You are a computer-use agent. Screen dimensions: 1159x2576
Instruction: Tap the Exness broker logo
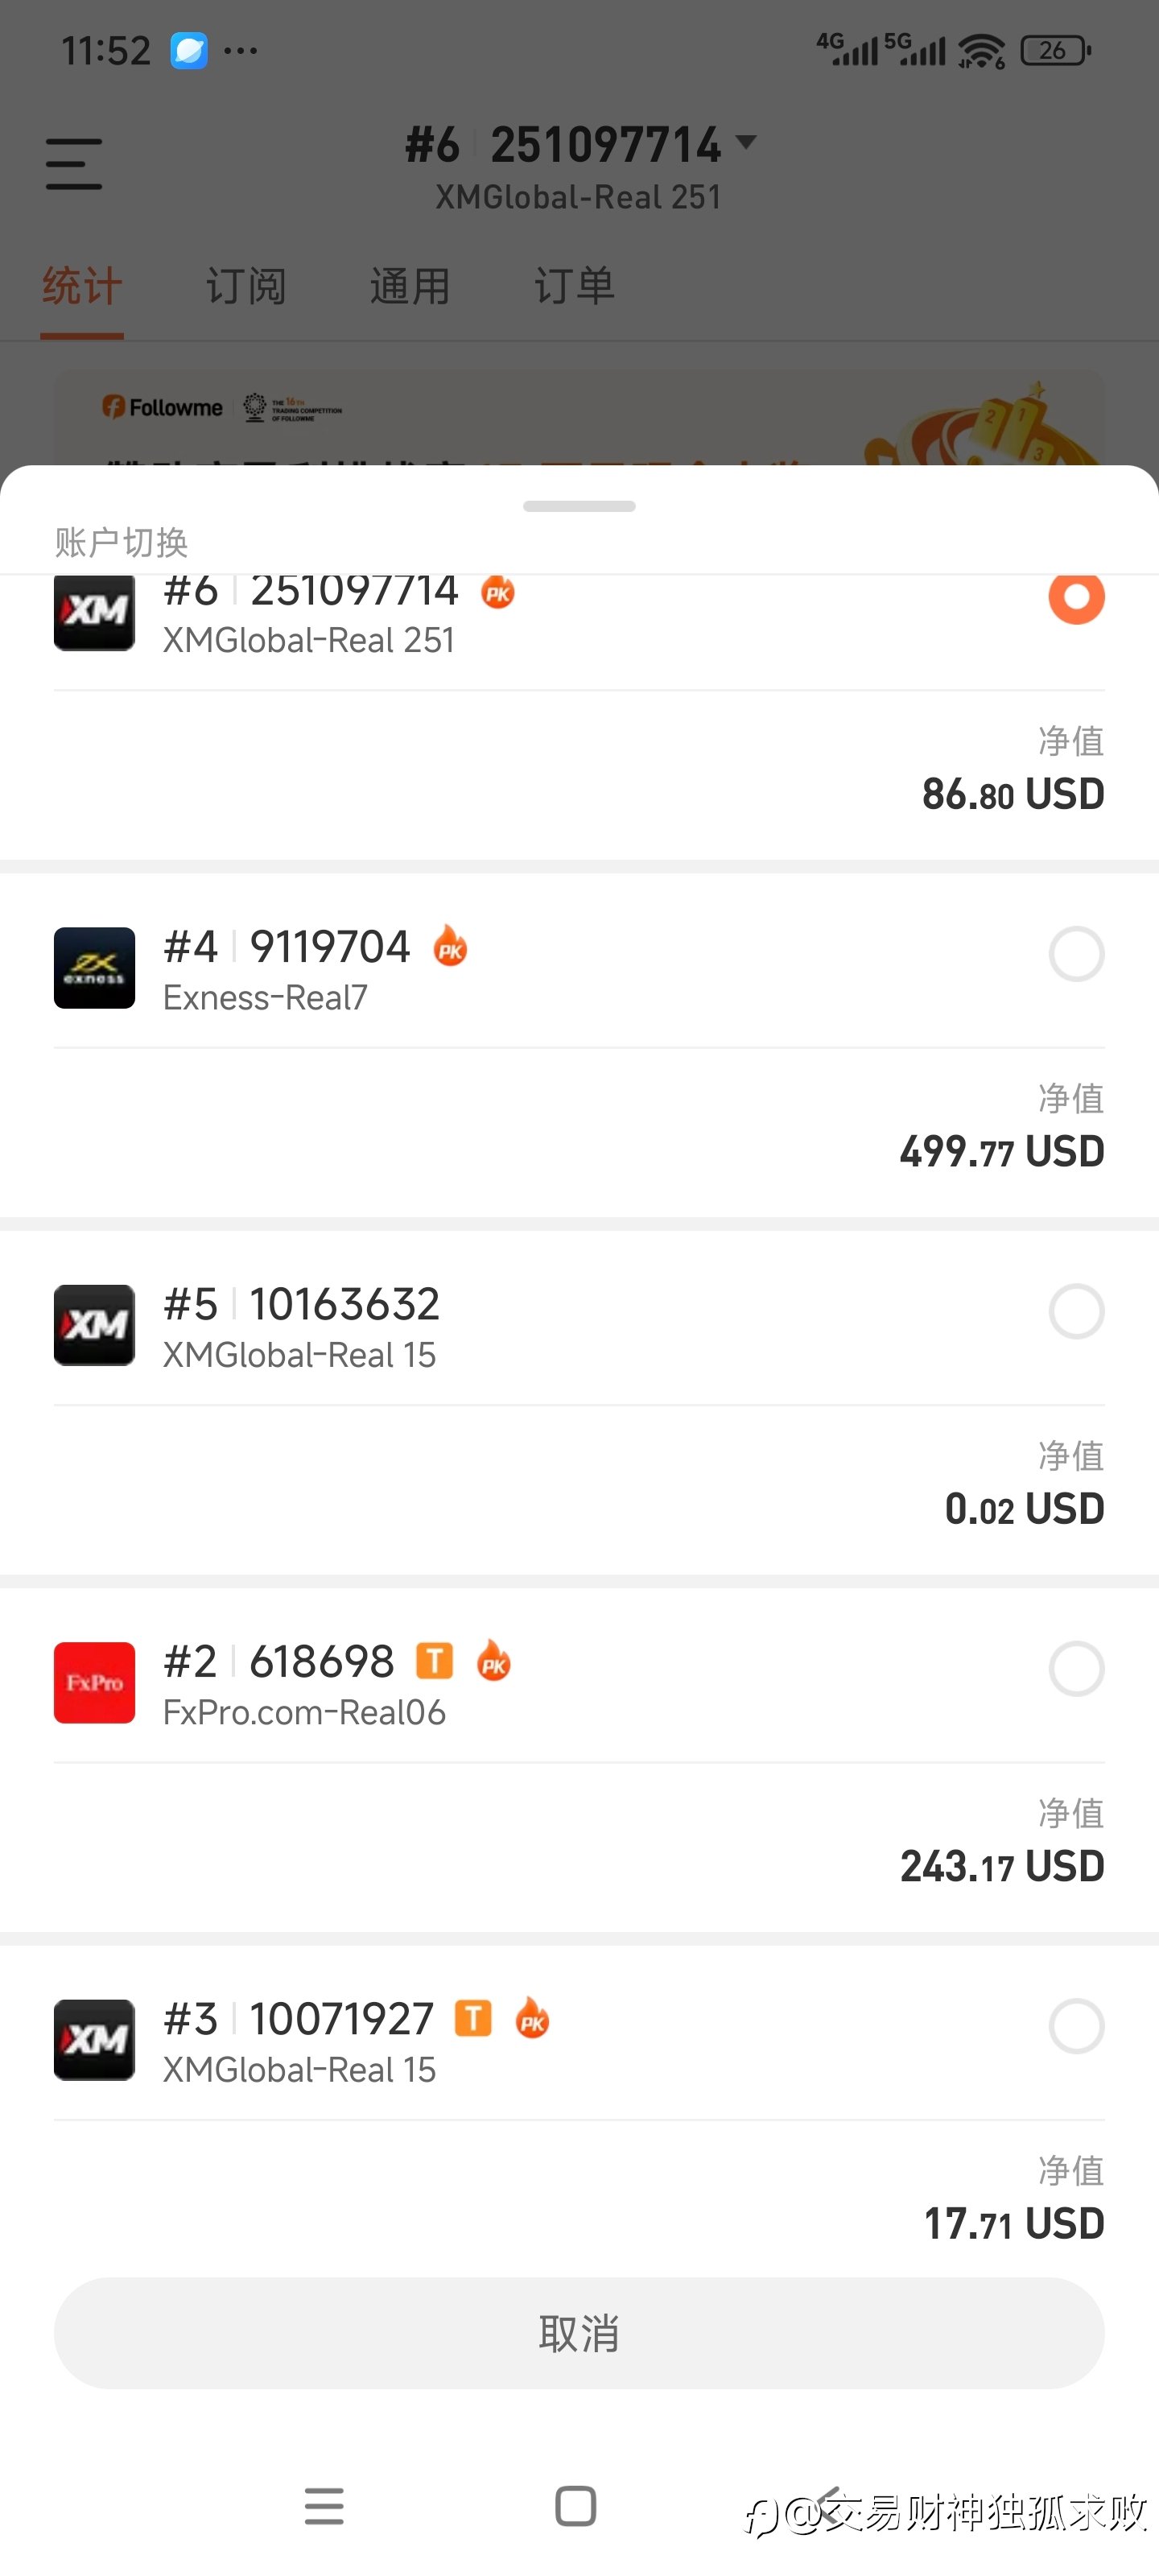tap(94, 967)
